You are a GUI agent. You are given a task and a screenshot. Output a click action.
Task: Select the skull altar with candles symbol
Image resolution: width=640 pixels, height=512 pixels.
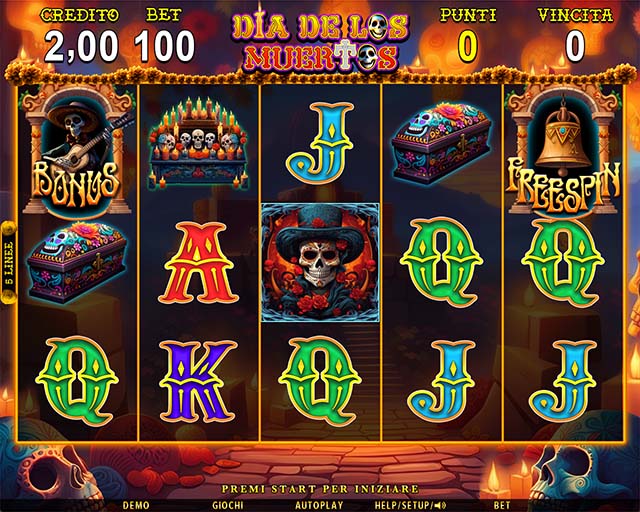198,144
